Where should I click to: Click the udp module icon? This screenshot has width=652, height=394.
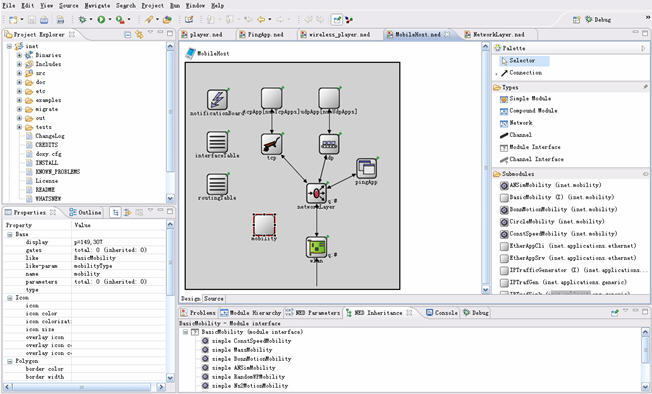click(x=329, y=144)
